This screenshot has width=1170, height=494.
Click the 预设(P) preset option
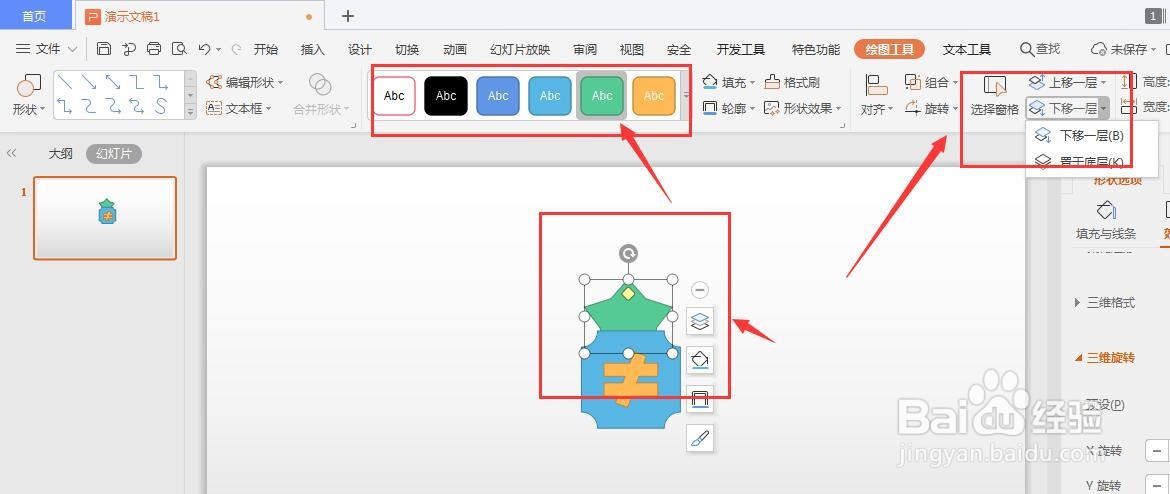click(x=1104, y=404)
